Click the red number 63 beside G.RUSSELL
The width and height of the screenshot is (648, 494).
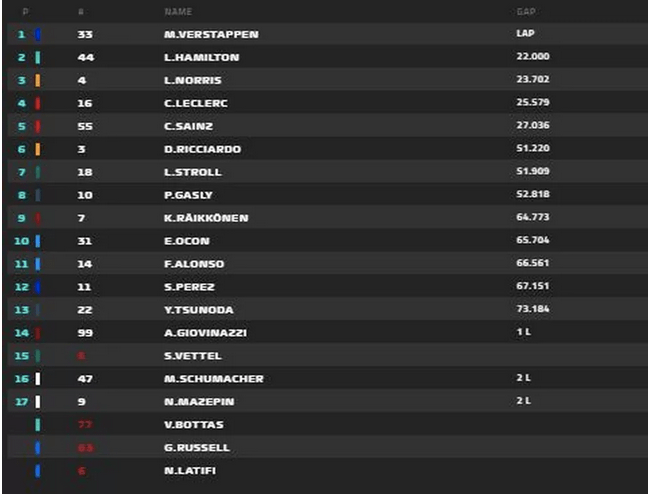(84, 448)
